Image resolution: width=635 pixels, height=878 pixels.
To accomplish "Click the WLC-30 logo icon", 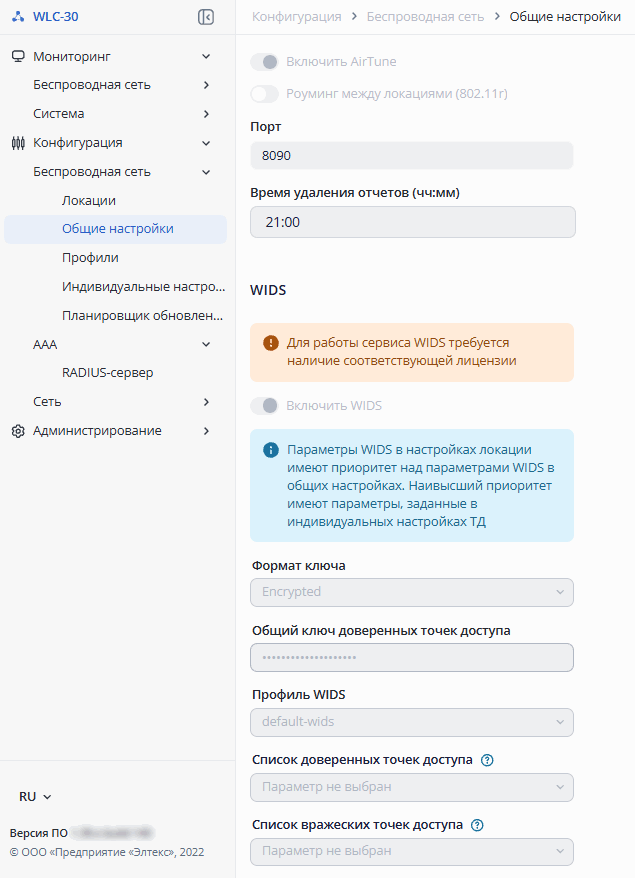I will [x=18, y=17].
